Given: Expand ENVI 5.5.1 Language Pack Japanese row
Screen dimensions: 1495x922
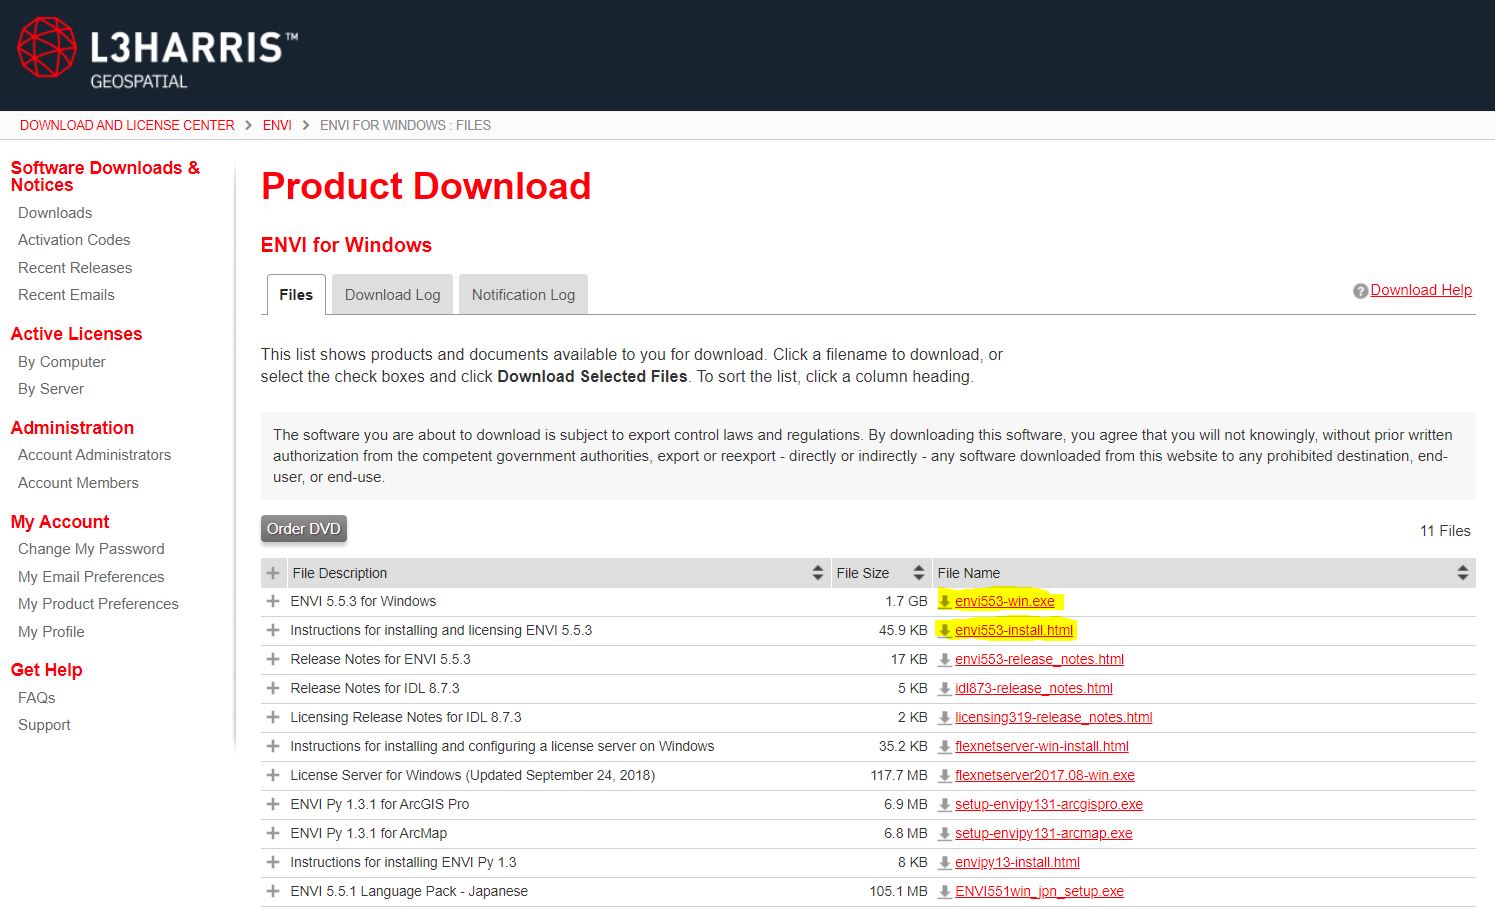Looking at the screenshot, I should pyautogui.click(x=272, y=892).
